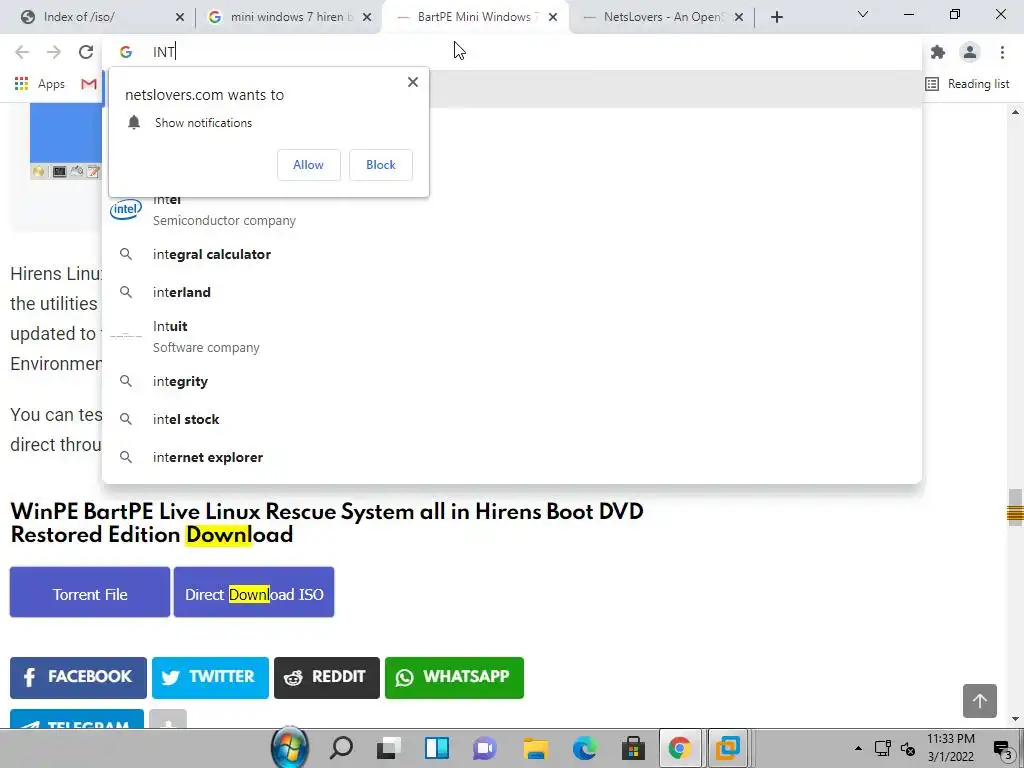Open Task View on the taskbar

point(389,748)
